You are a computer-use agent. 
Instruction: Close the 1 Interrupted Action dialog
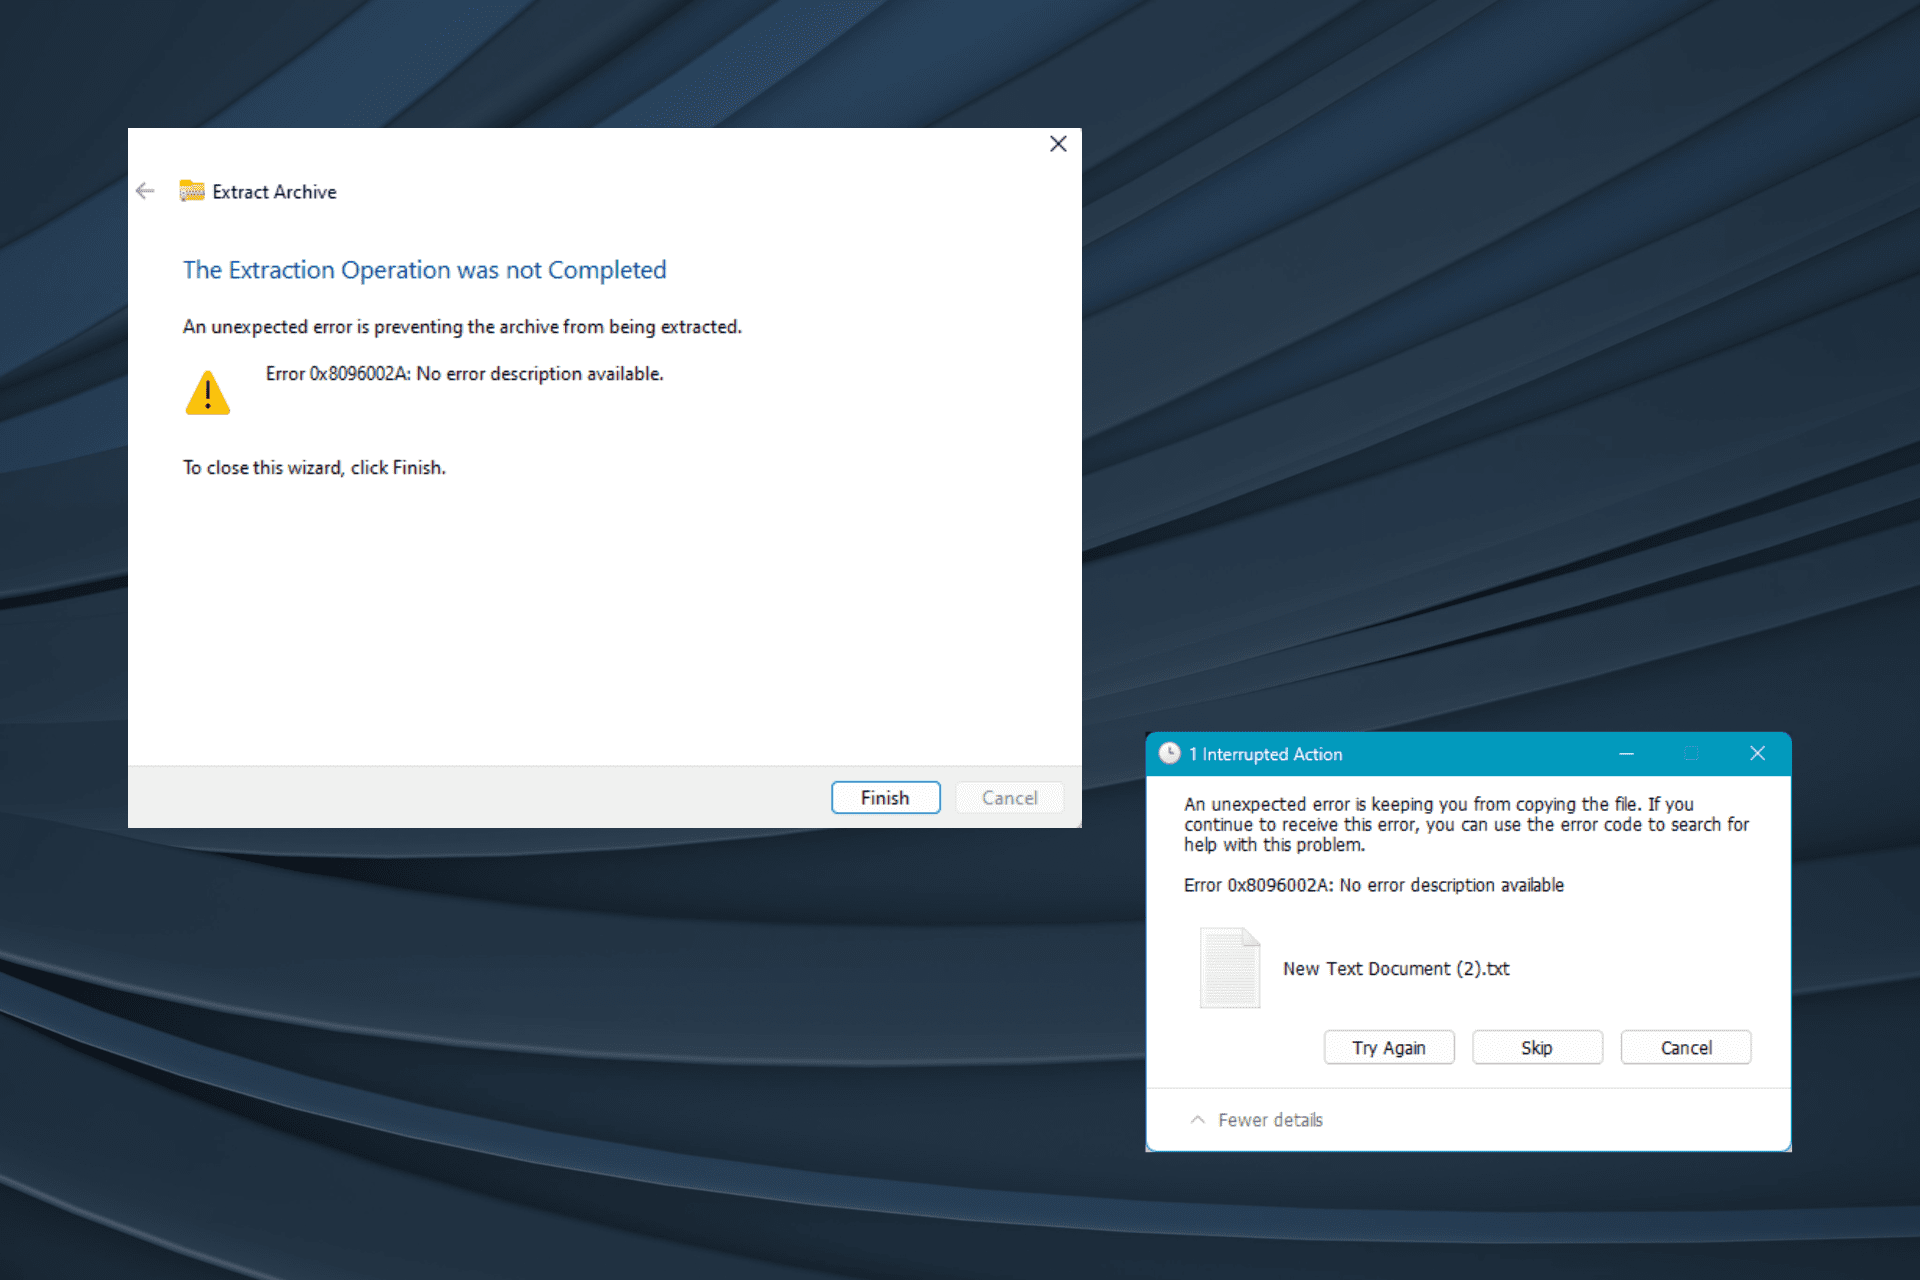(x=1757, y=754)
